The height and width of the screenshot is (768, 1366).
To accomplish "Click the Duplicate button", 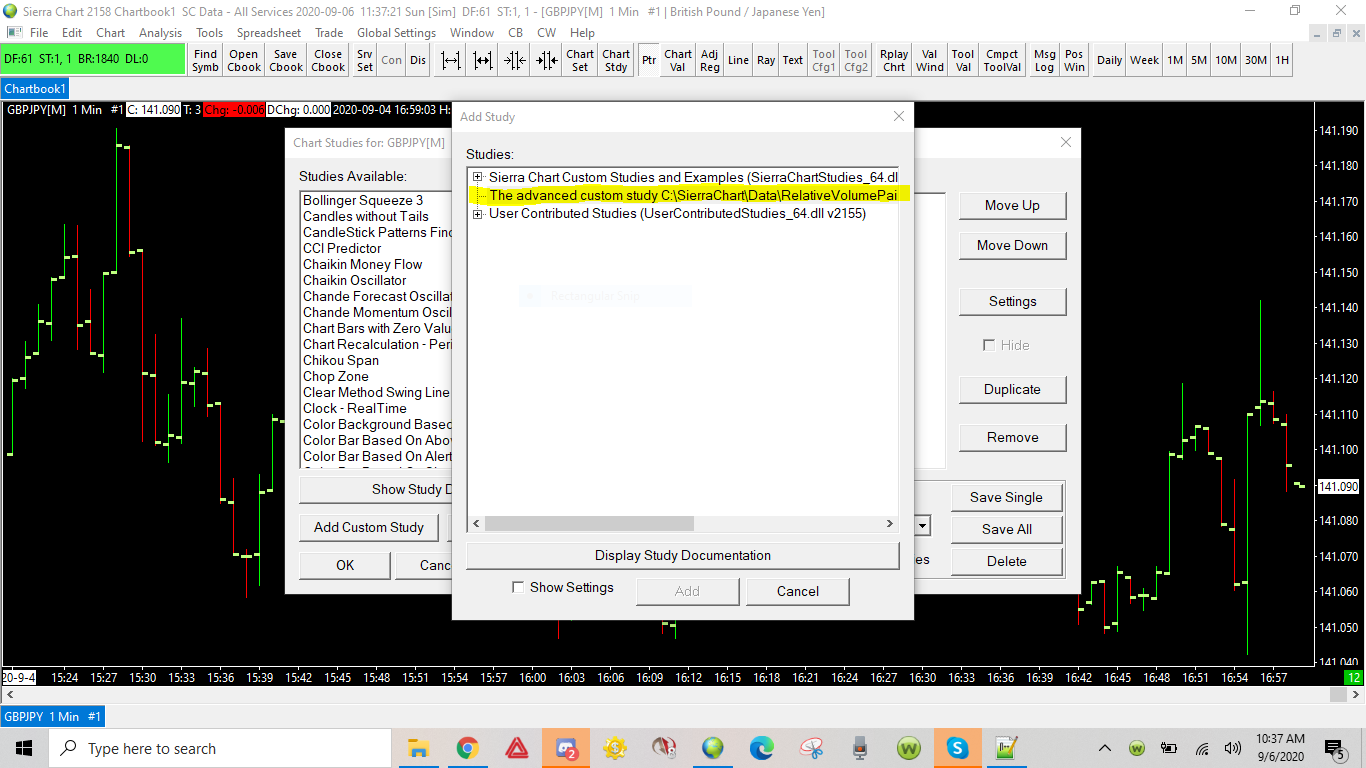I will point(1012,389).
